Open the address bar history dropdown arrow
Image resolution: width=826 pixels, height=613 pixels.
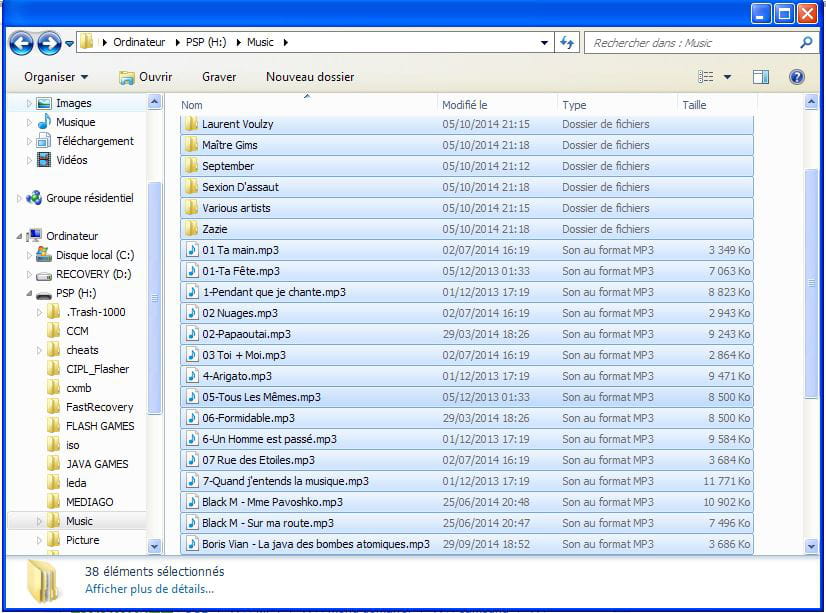pyautogui.click(x=545, y=43)
